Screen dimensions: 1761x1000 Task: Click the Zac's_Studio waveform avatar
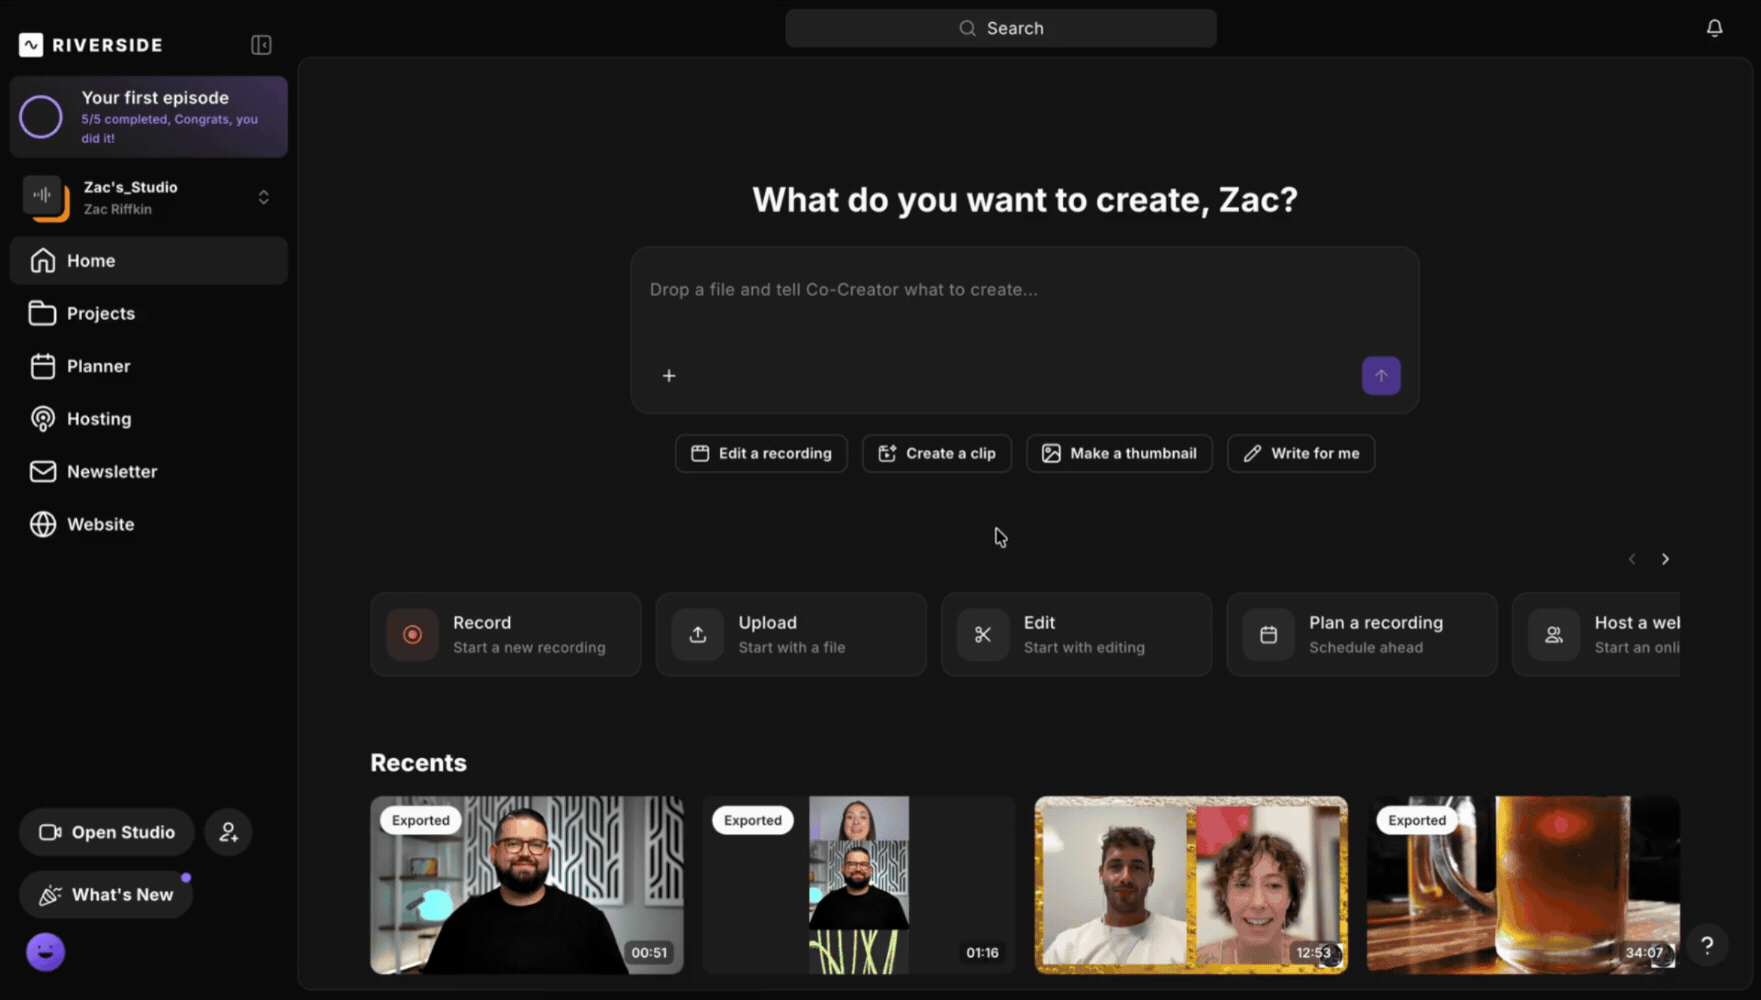coord(45,197)
